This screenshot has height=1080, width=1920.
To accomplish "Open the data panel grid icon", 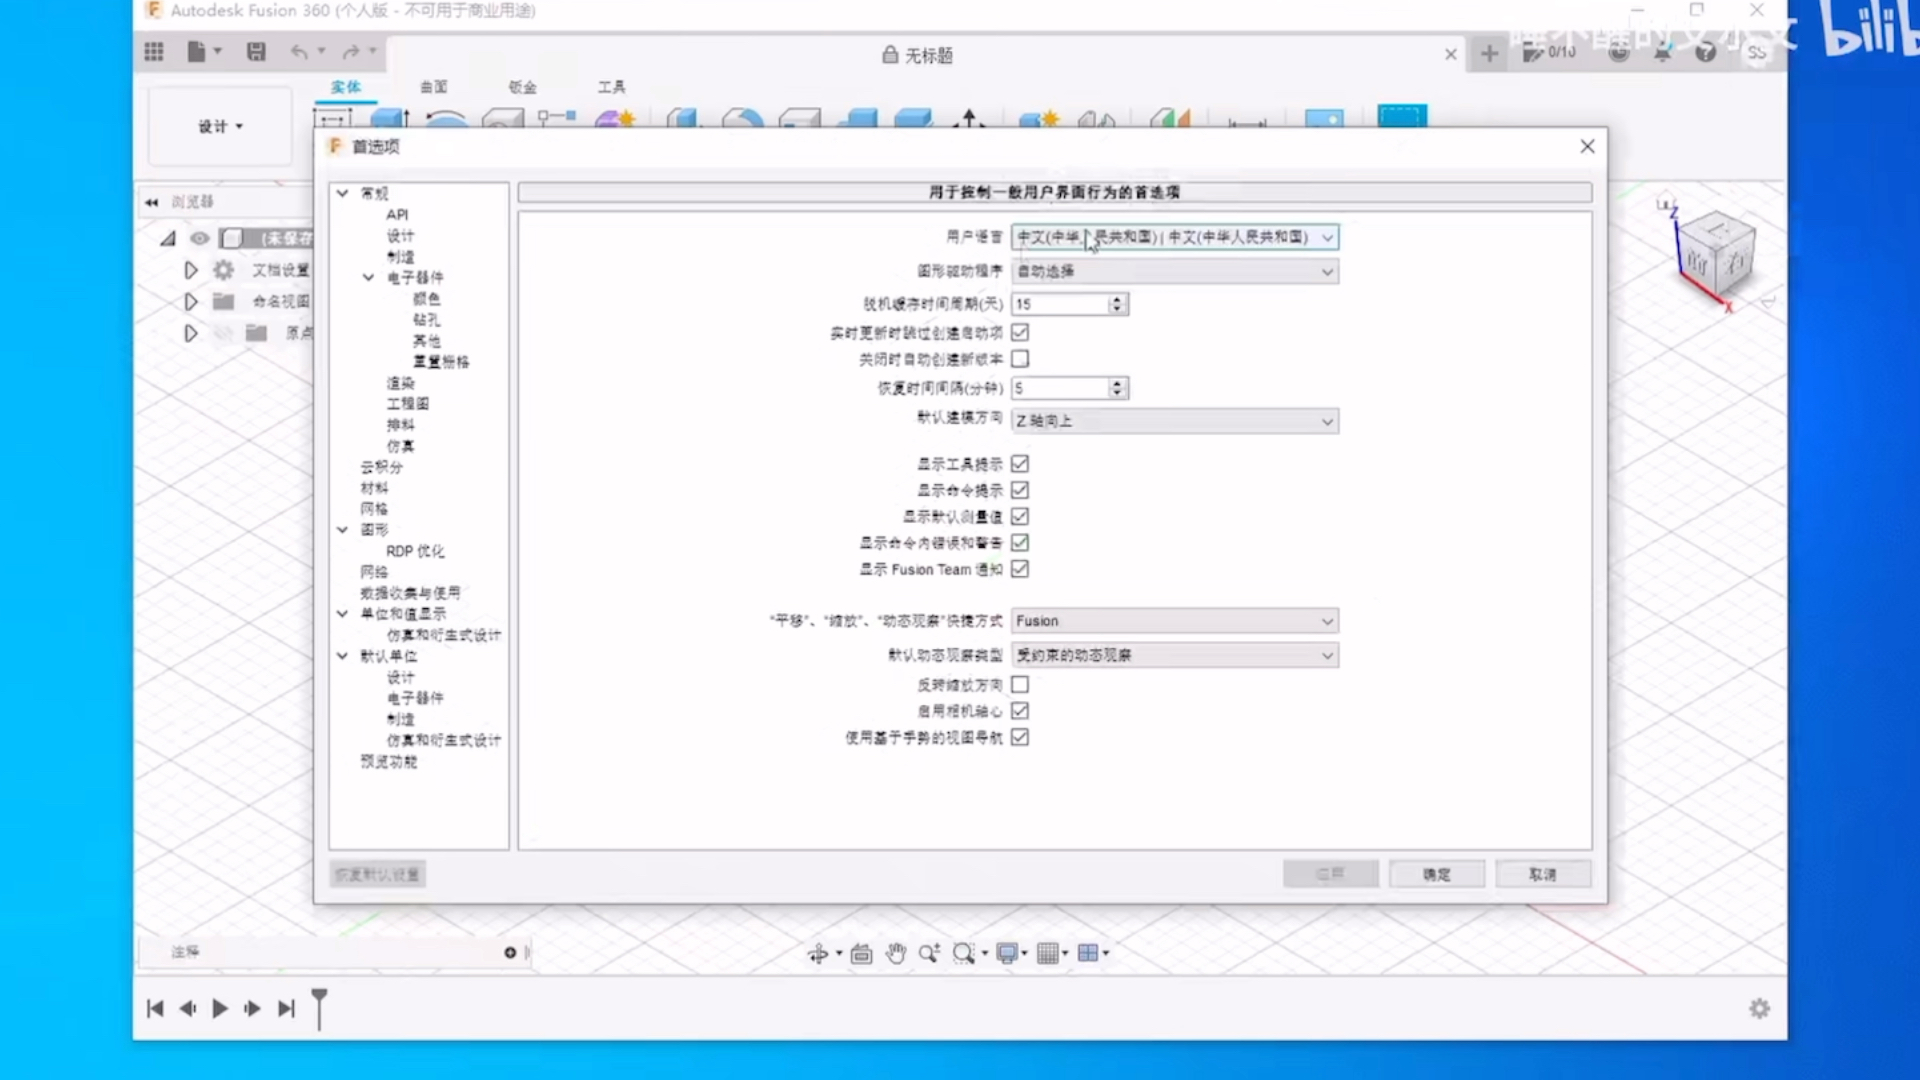I will tap(154, 52).
